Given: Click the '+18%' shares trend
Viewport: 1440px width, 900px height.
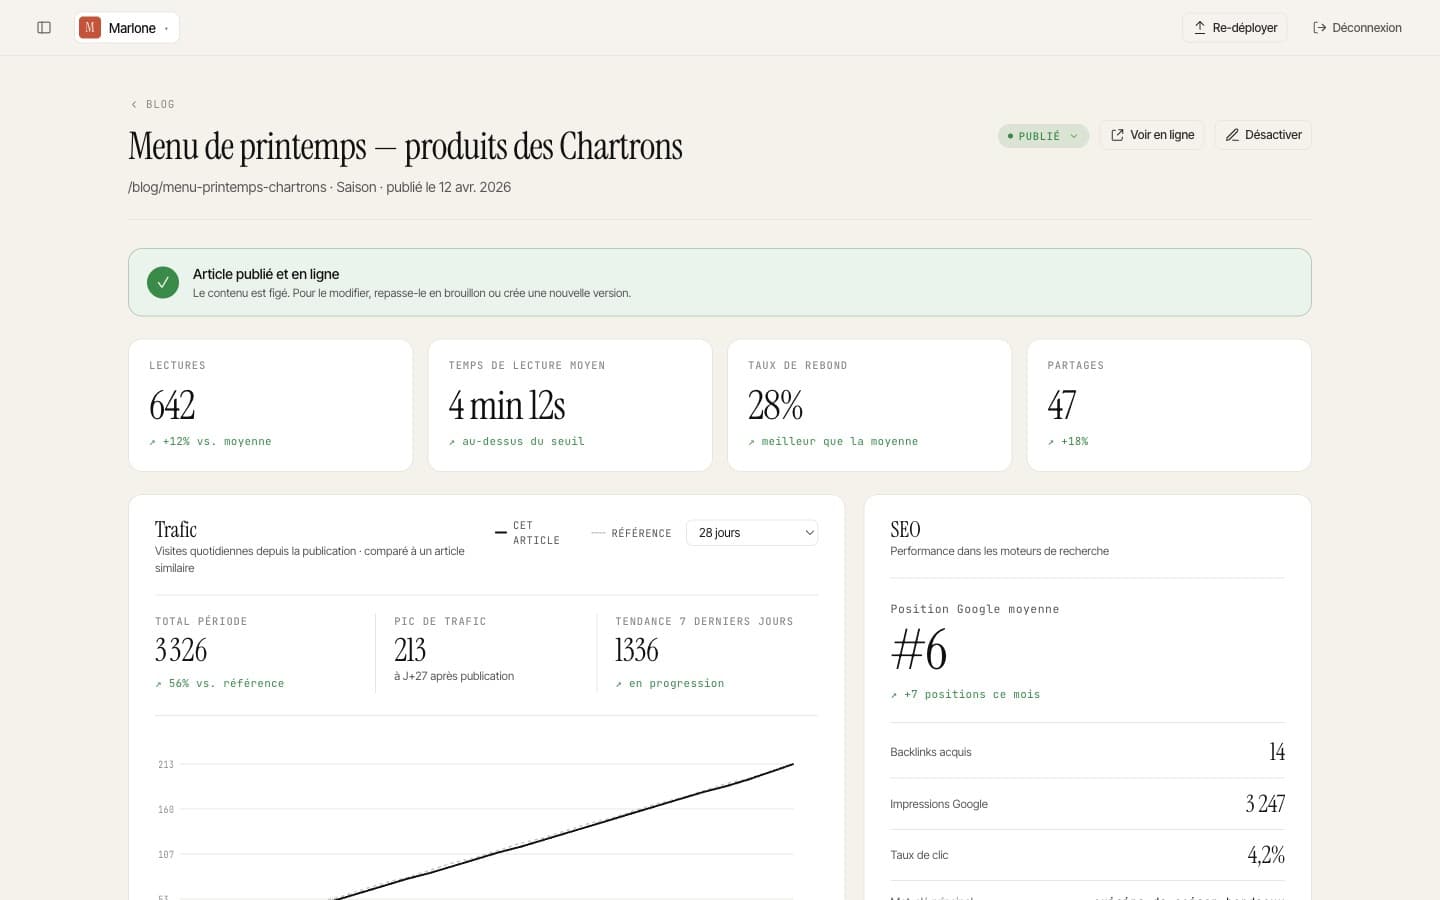Looking at the screenshot, I should [1068, 441].
